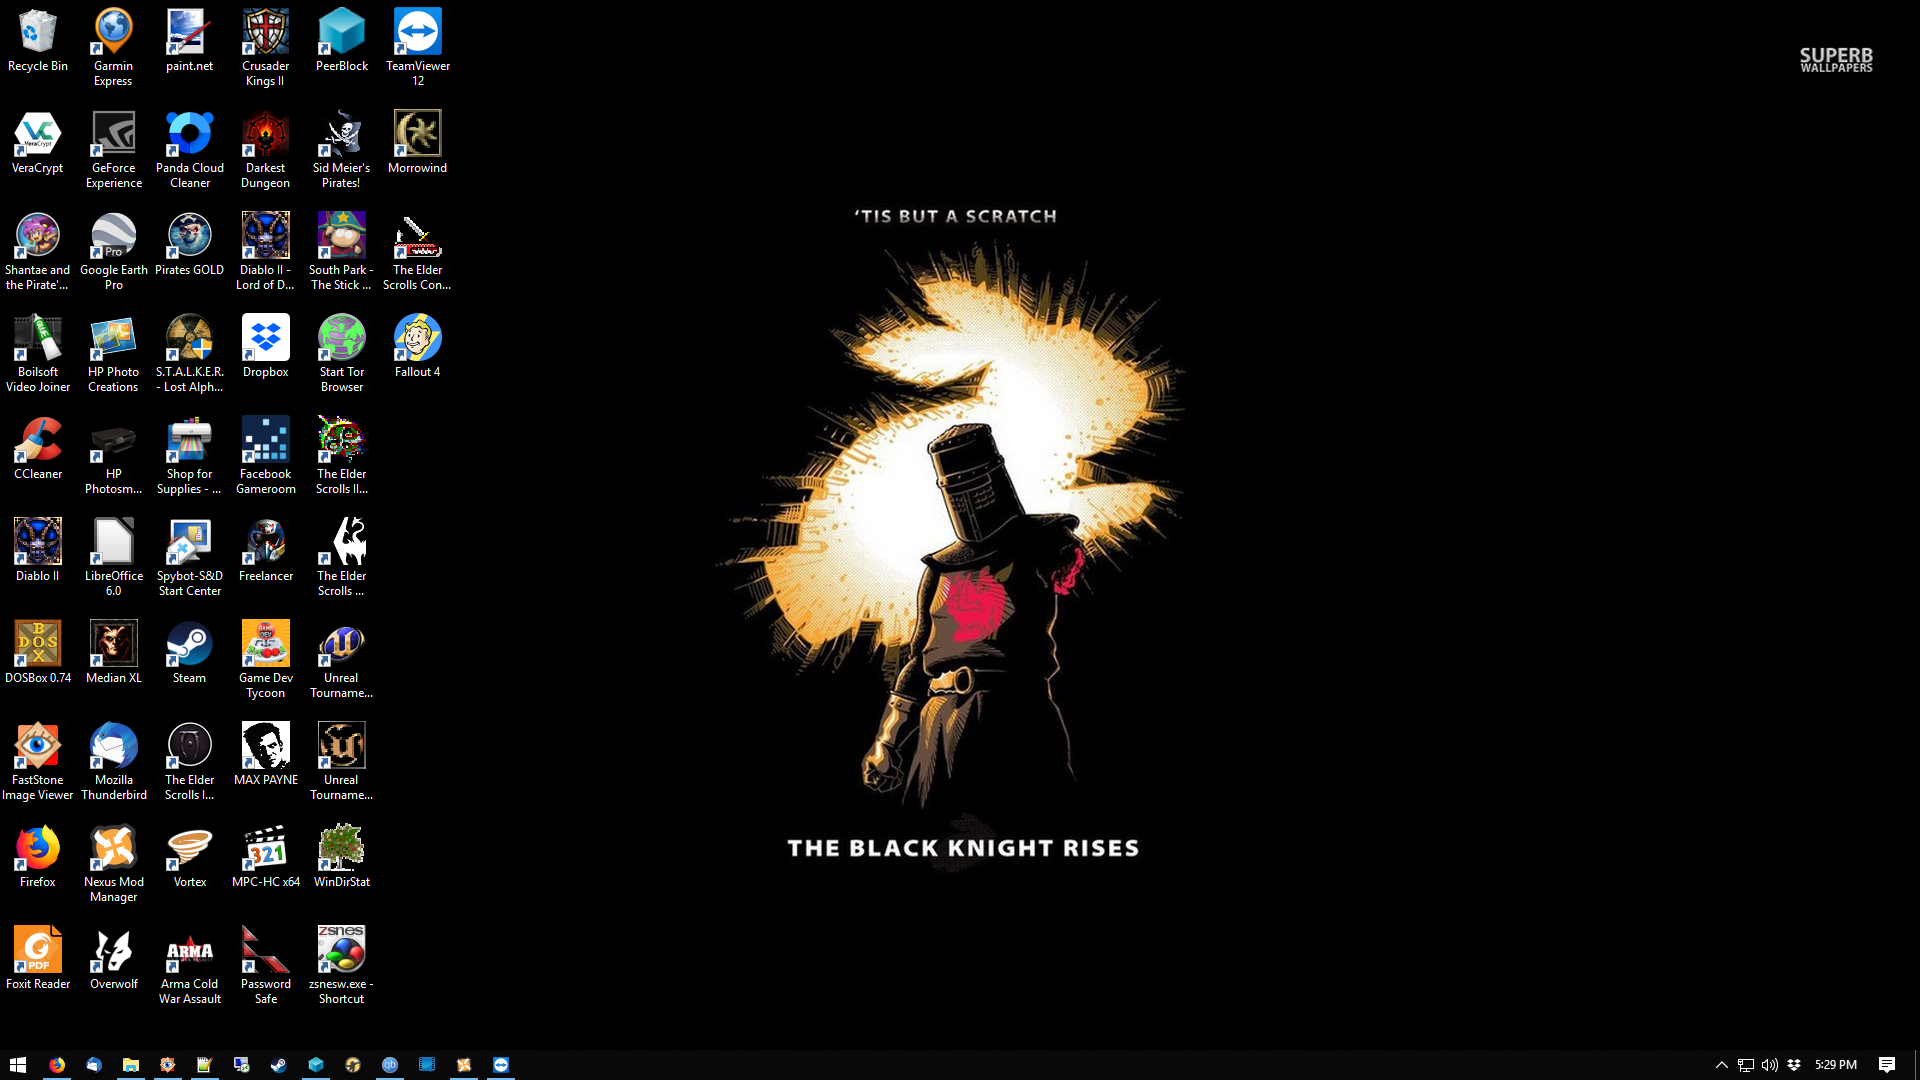Click the Start Tor Browser icon
Screen dimensions: 1920x1080
point(342,354)
